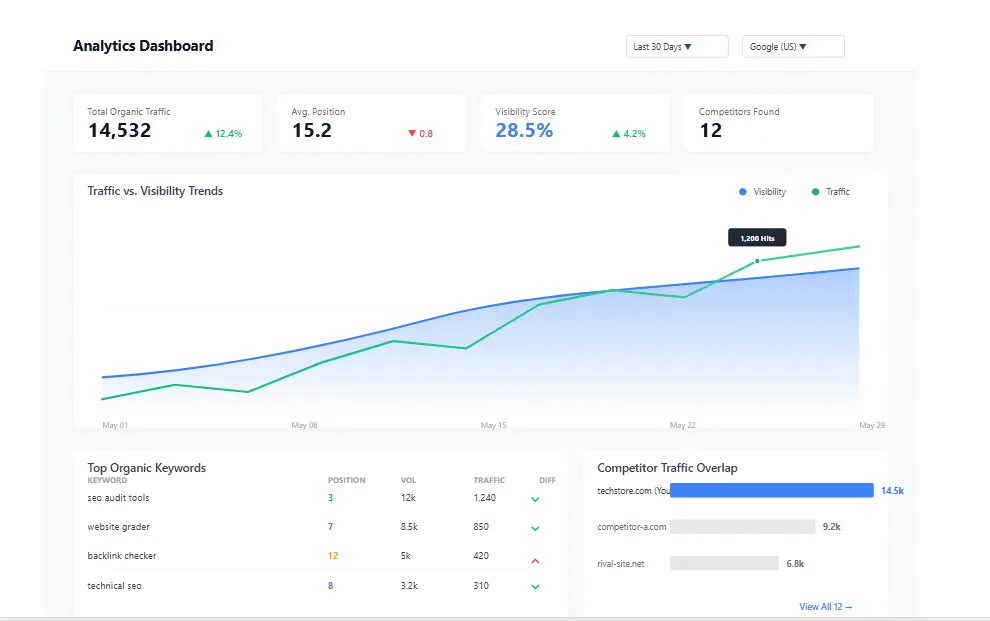Click the 1,200 Hits chart tooltip
Image resolution: width=990 pixels, height=621 pixels.
[757, 238]
